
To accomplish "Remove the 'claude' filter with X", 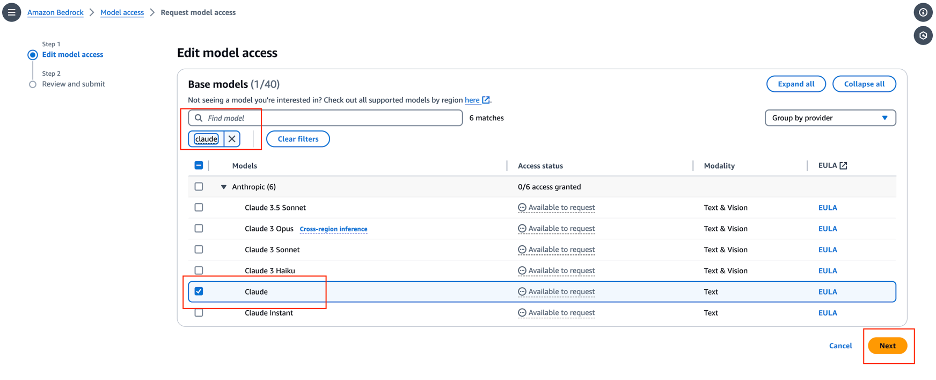I will [232, 139].
